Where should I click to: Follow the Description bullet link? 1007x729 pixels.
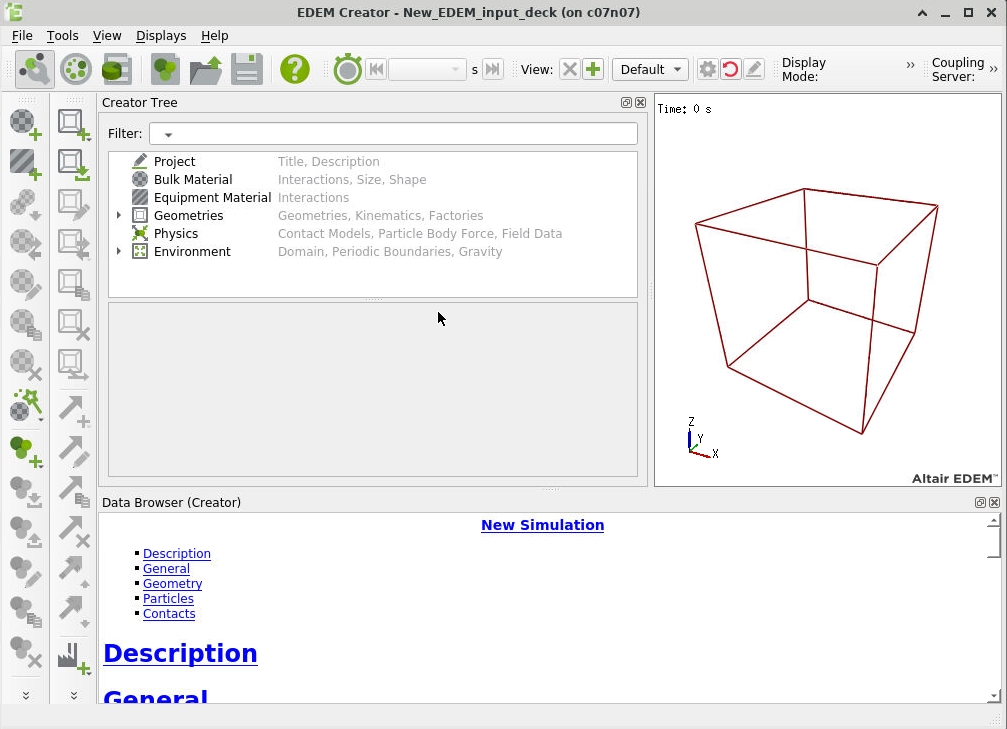click(177, 553)
